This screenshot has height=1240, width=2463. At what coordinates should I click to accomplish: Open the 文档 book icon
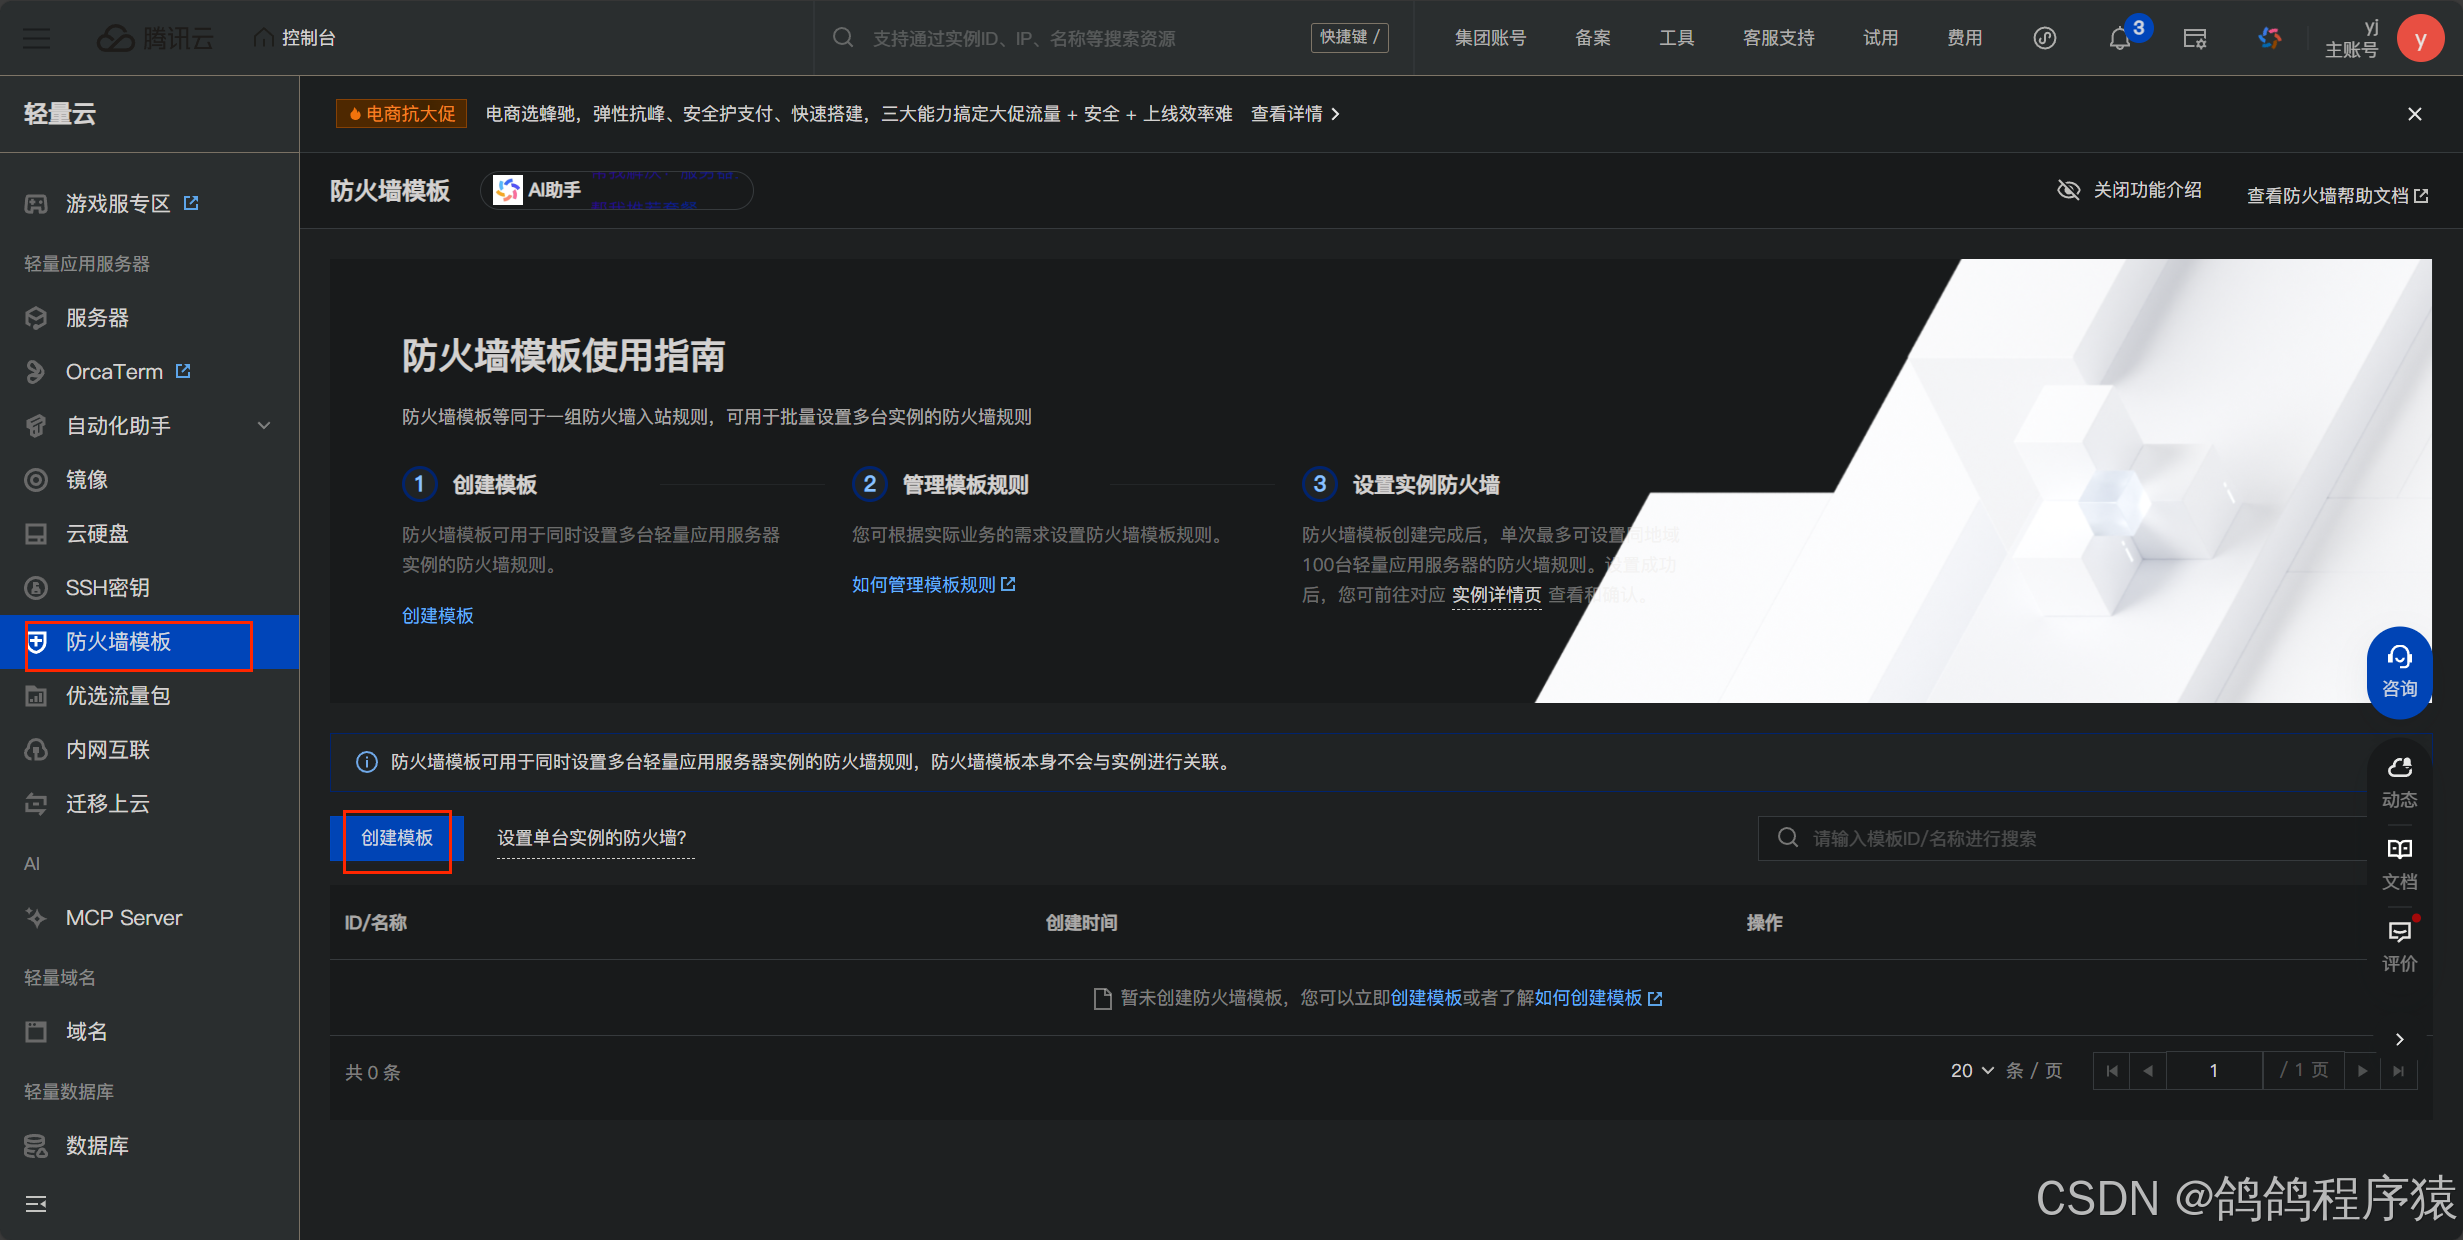pos(2399,850)
